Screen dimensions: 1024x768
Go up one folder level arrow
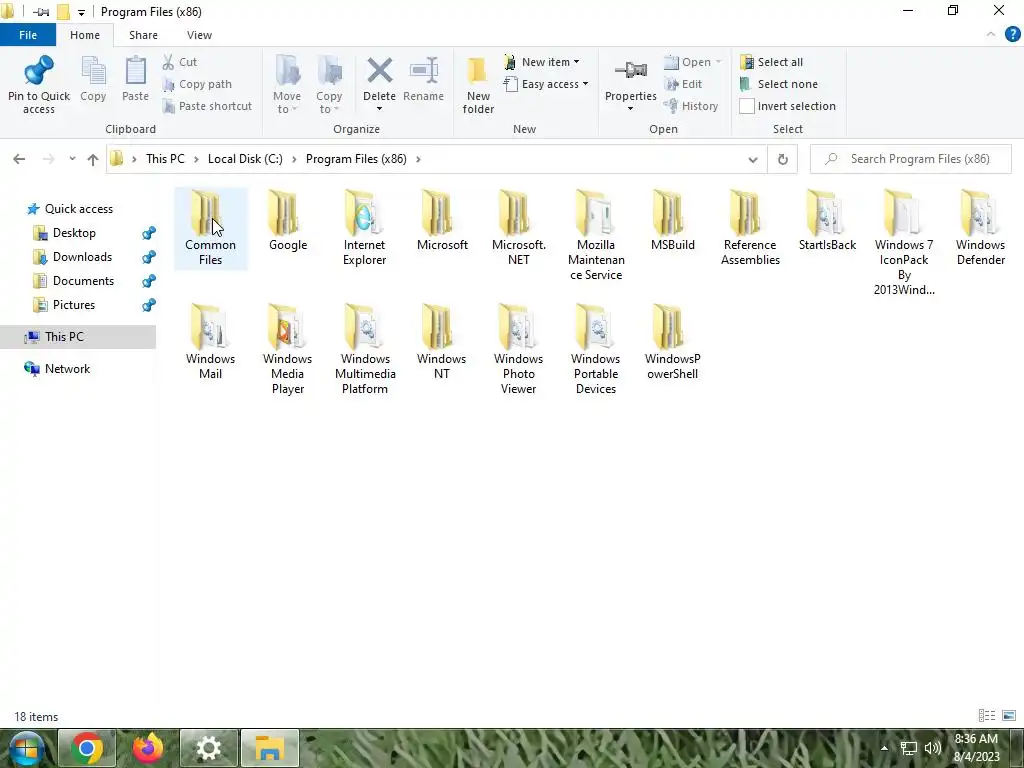(93, 159)
